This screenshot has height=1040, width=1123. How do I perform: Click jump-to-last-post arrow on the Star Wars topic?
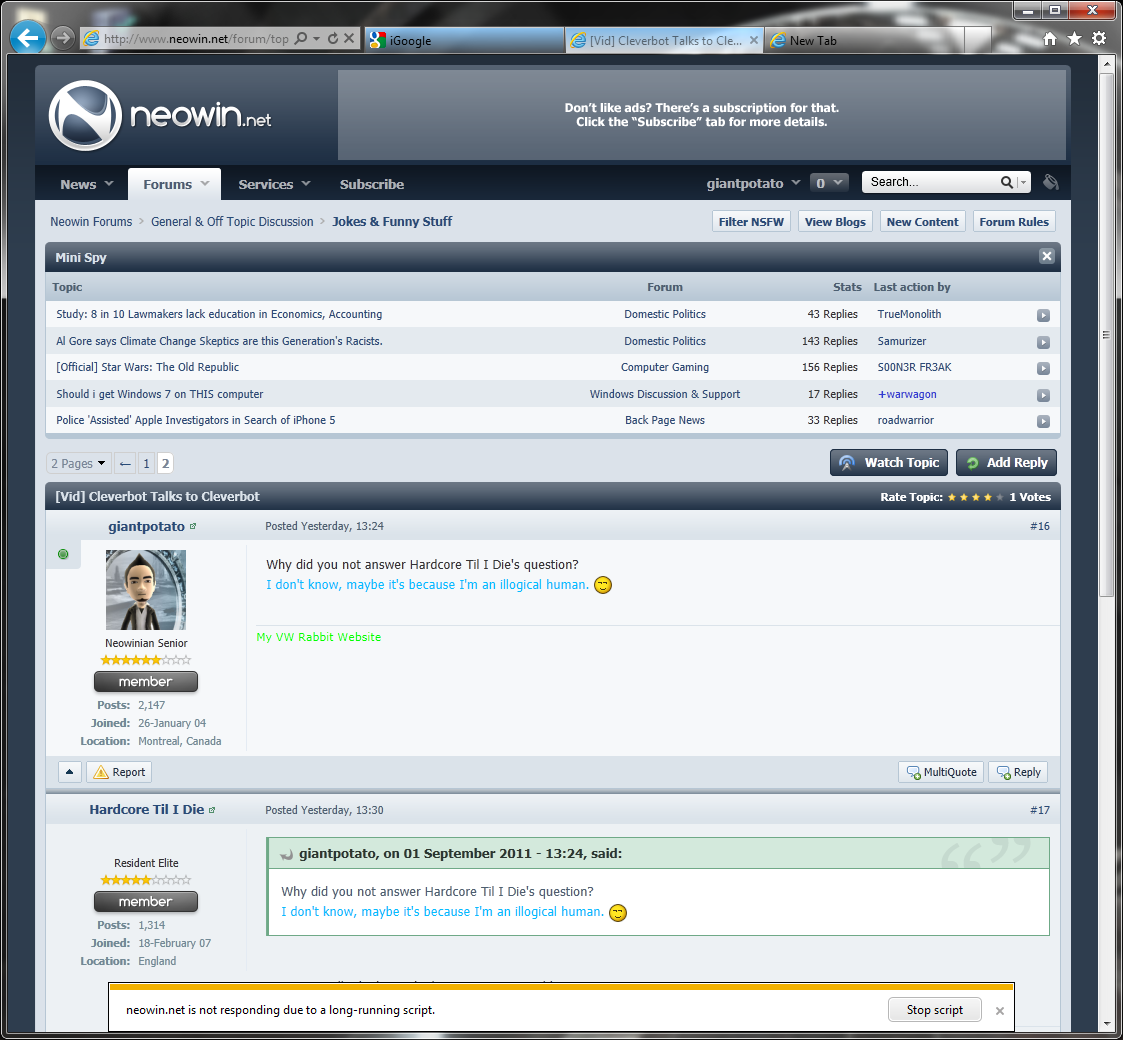tap(1043, 368)
